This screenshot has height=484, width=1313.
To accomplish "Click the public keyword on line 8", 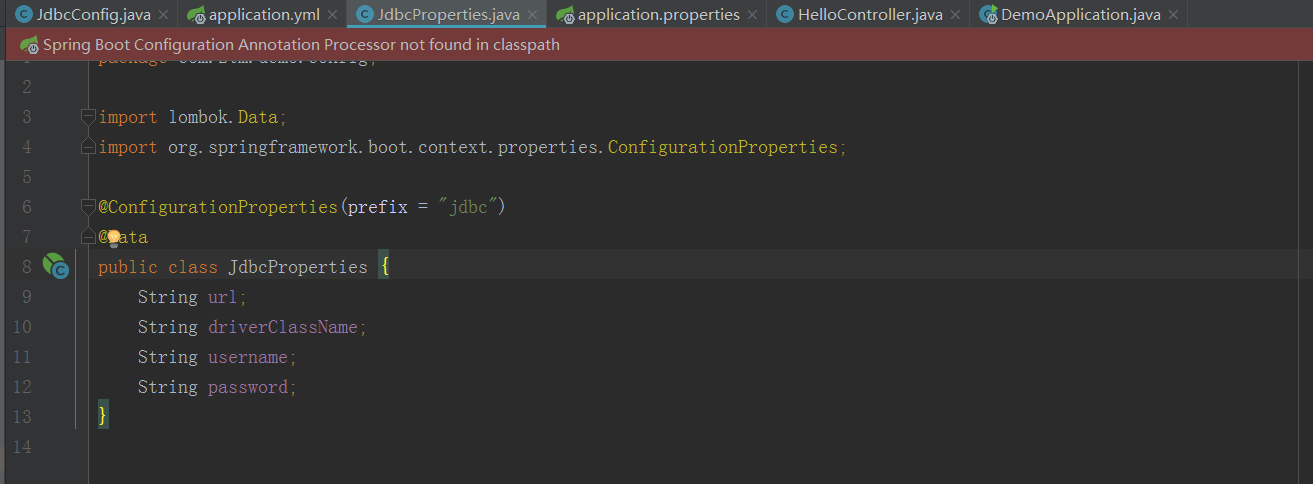I will 127,267.
